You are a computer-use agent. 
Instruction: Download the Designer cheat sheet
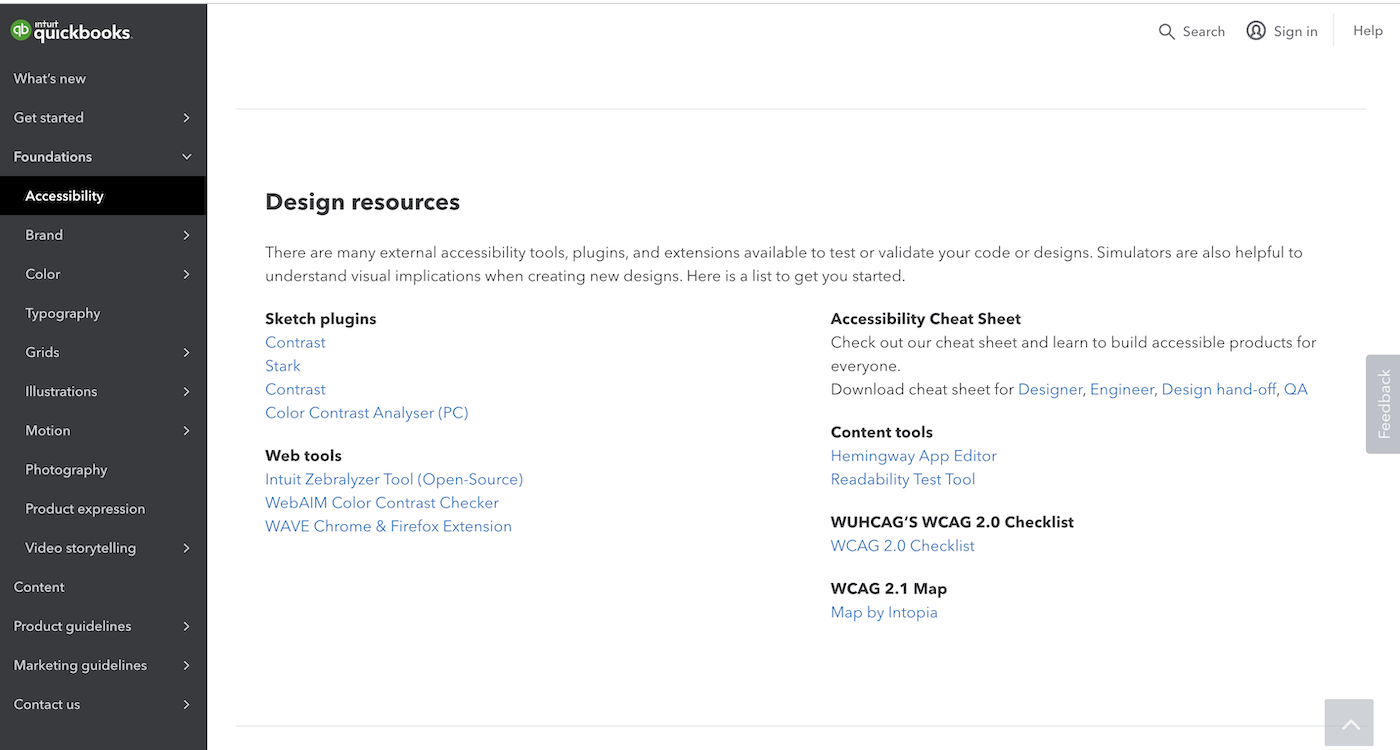click(1050, 389)
